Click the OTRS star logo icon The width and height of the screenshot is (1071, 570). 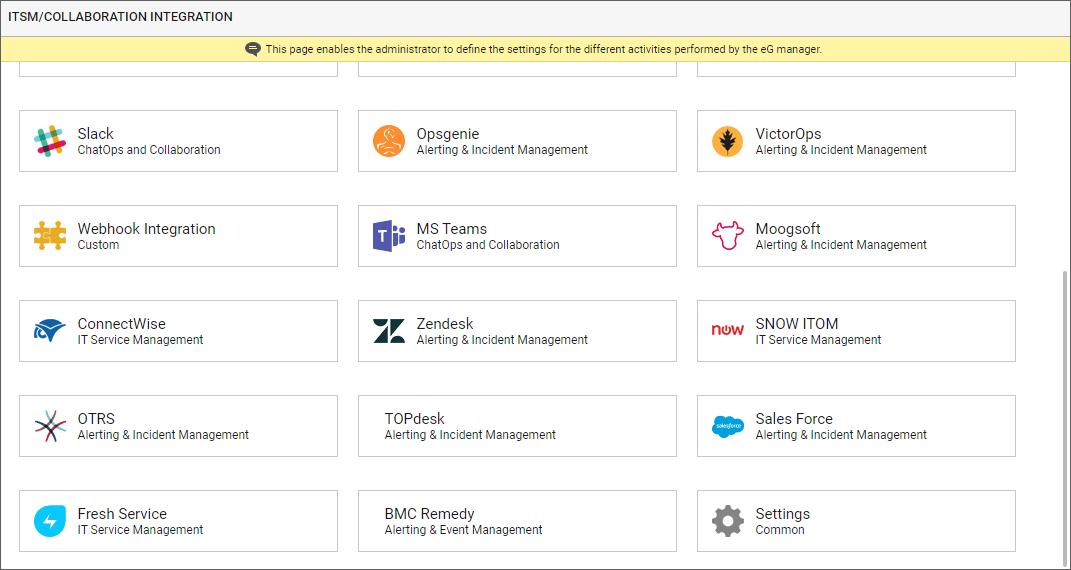(x=50, y=426)
